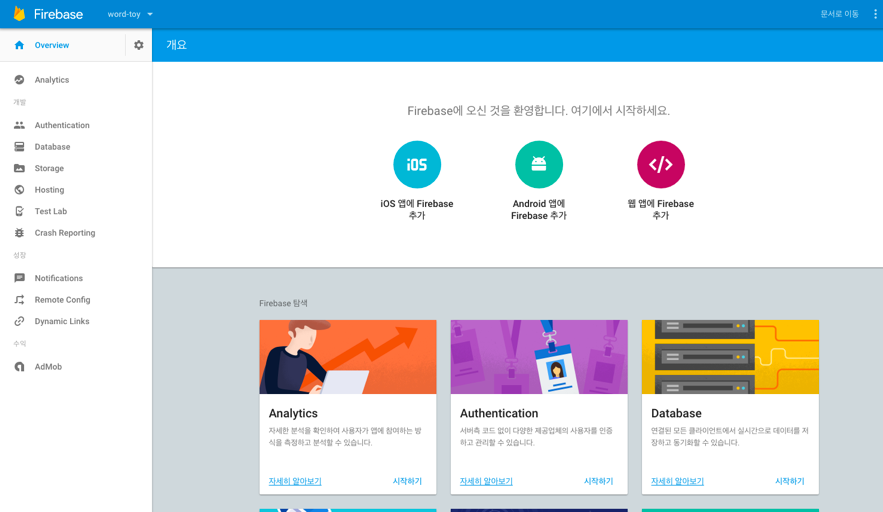Click the Analytics sidebar icon

[19, 80]
